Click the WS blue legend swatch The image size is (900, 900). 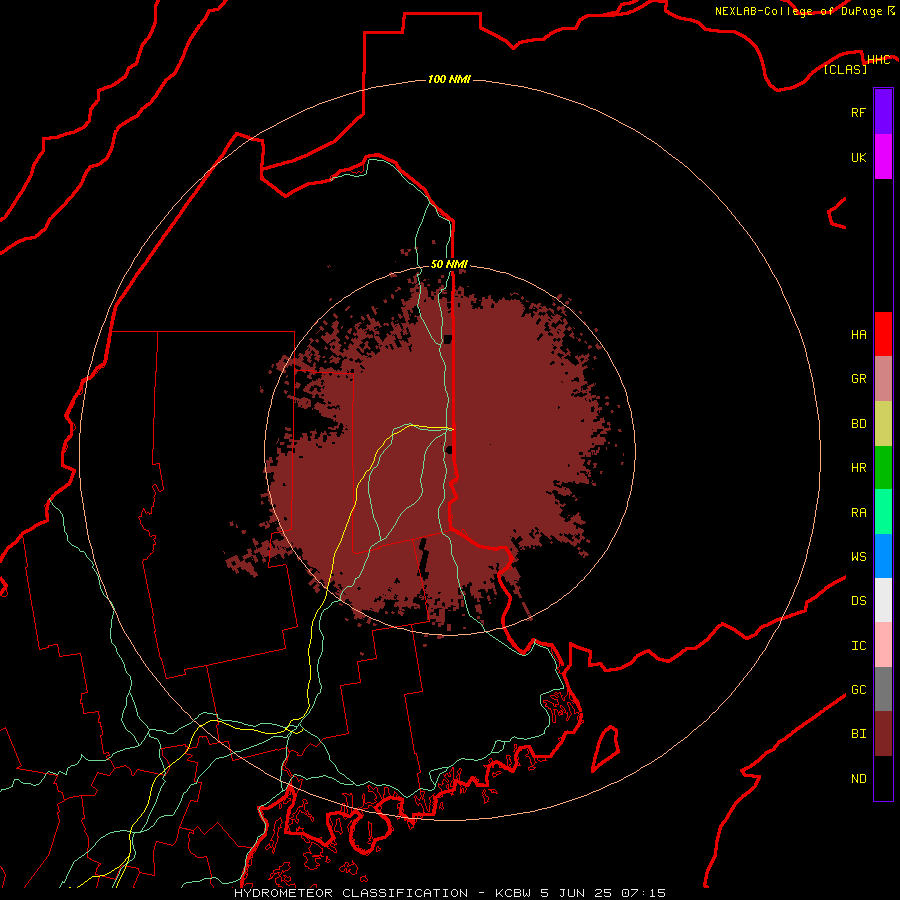(x=883, y=556)
